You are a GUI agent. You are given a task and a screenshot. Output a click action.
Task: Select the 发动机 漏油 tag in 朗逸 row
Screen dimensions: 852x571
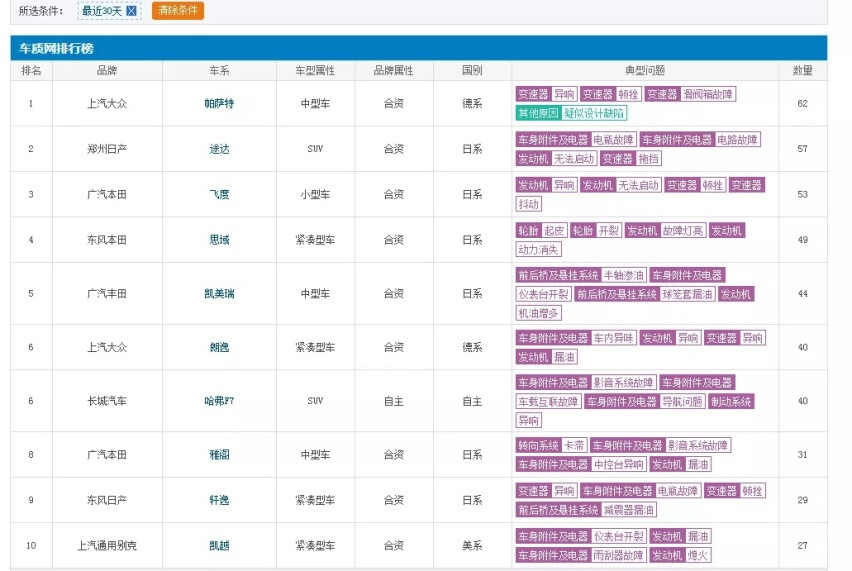(546, 357)
